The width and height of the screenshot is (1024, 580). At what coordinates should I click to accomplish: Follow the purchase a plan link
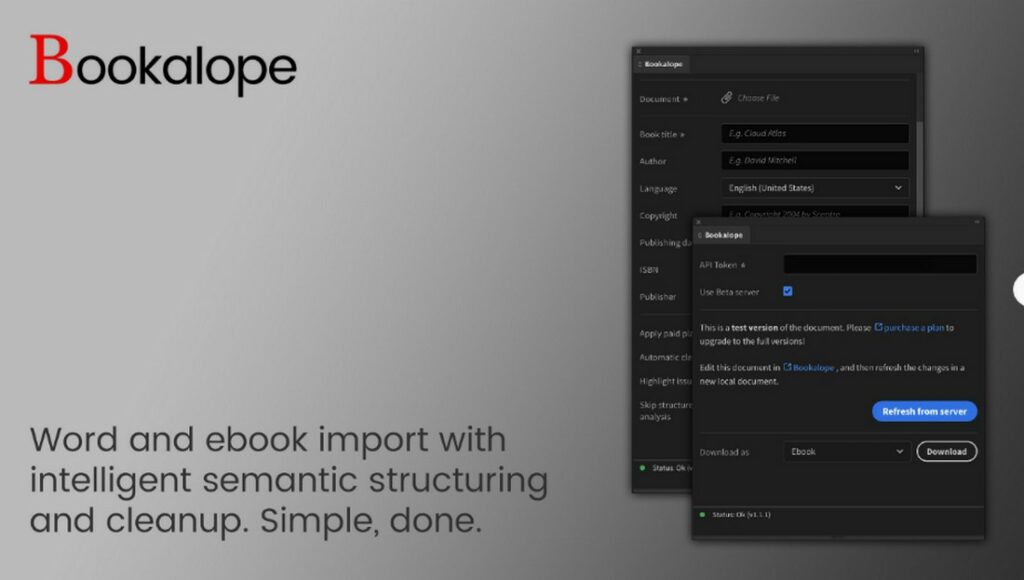(913, 327)
